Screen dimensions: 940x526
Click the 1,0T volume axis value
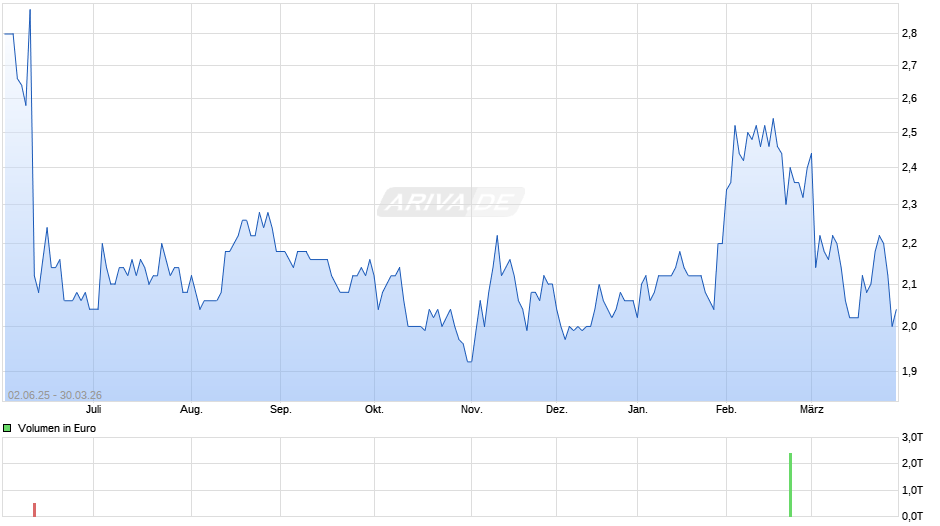coord(912,490)
